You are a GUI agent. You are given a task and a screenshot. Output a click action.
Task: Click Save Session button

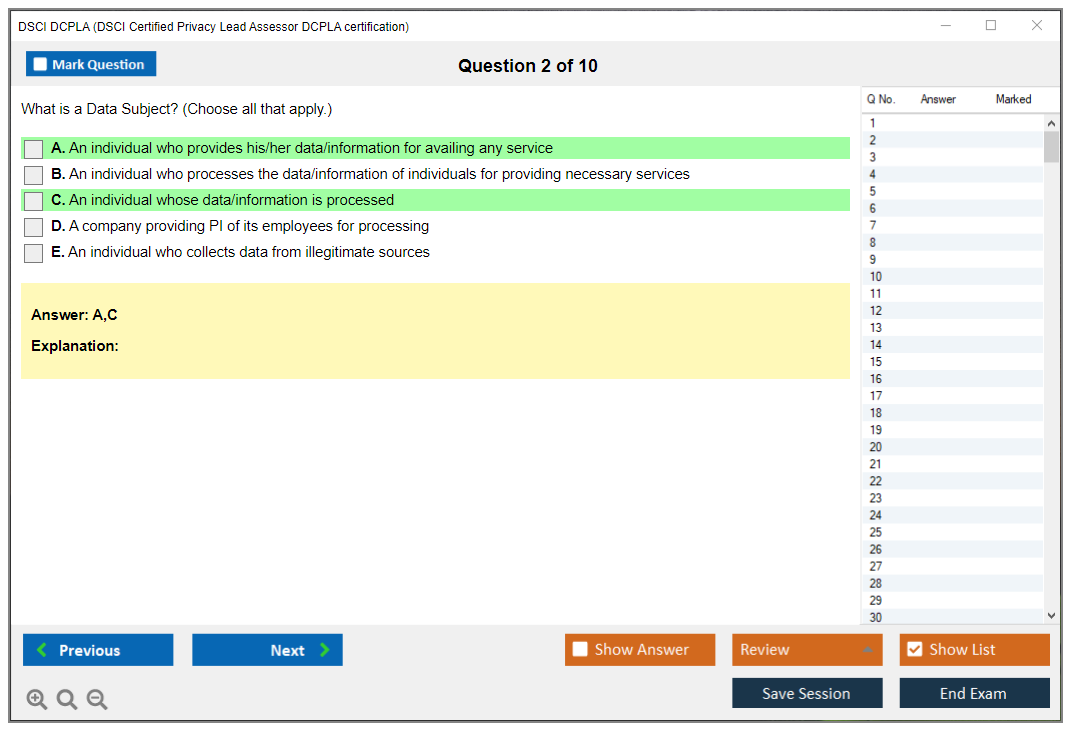point(807,693)
